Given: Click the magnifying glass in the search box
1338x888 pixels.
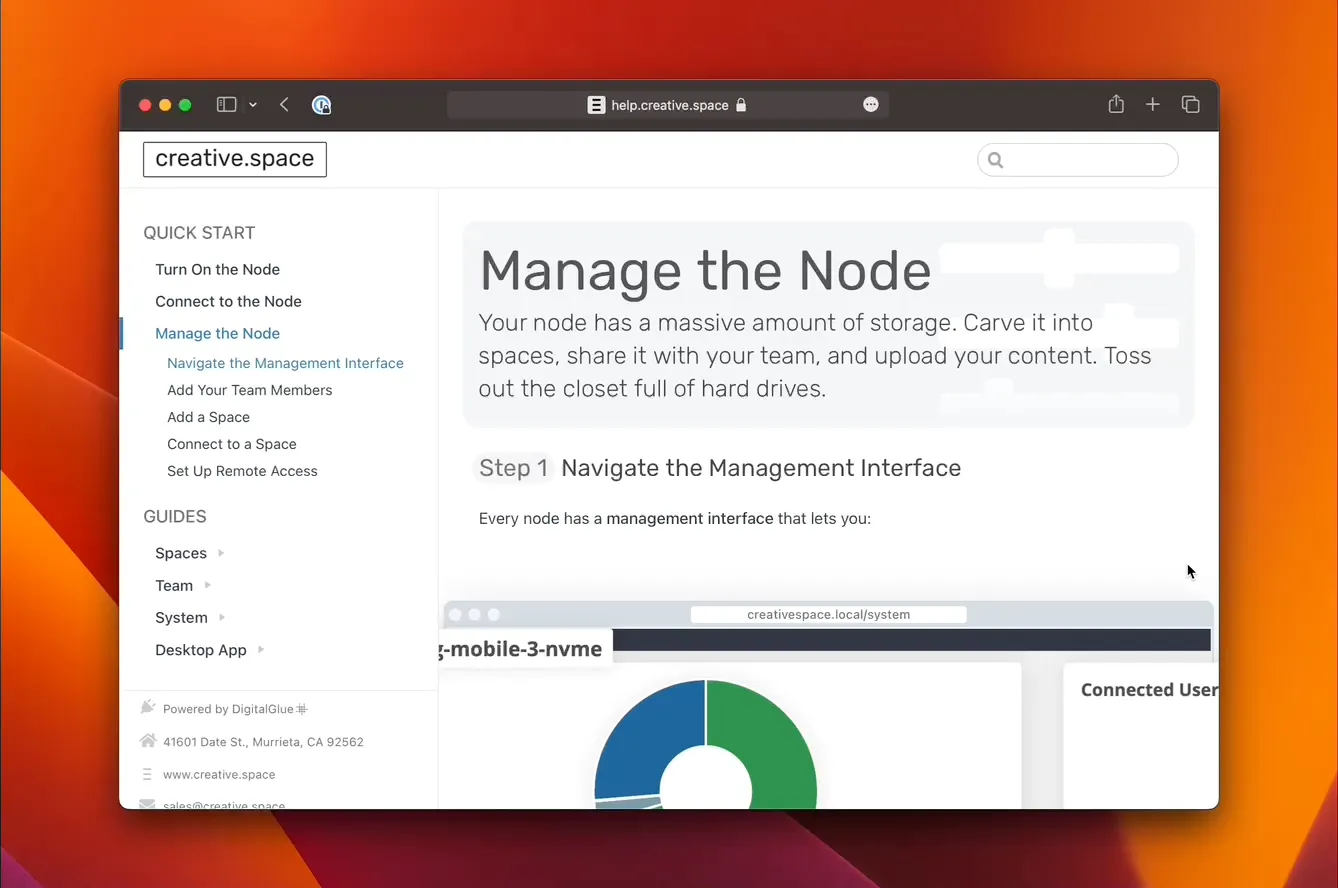Looking at the screenshot, I should coord(995,160).
